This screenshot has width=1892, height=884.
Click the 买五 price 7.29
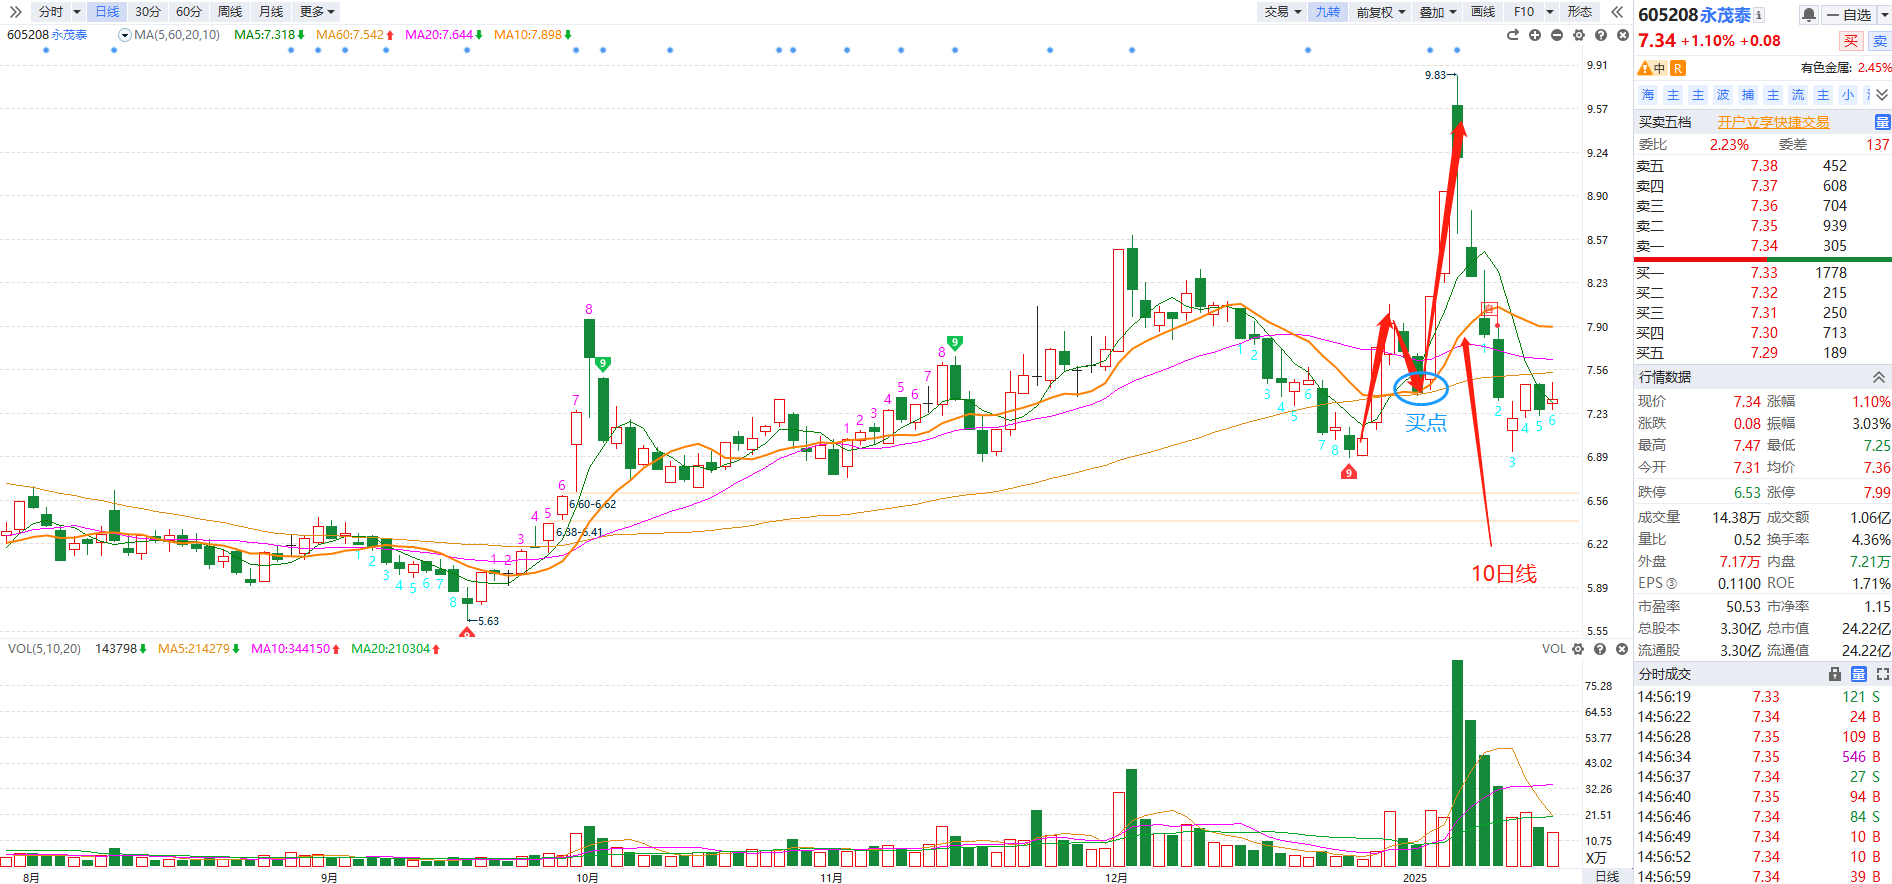pyautogui.click(x=1764, y=353)
